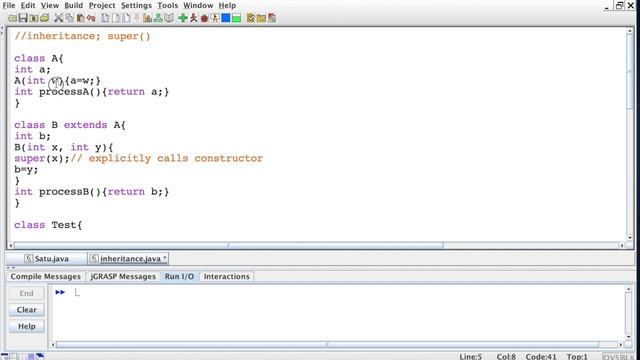
Task: Click the Cut scissors icon
Action: coord(59,18)
